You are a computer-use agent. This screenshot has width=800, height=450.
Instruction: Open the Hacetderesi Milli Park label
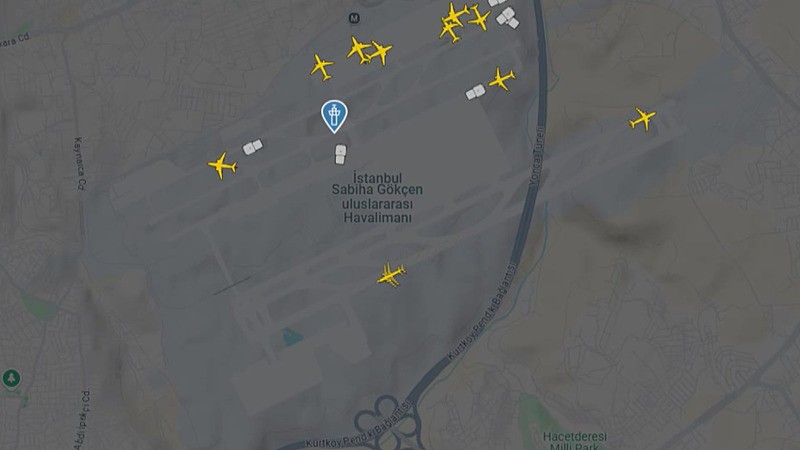pyautogui.click(x=575, y=441)
